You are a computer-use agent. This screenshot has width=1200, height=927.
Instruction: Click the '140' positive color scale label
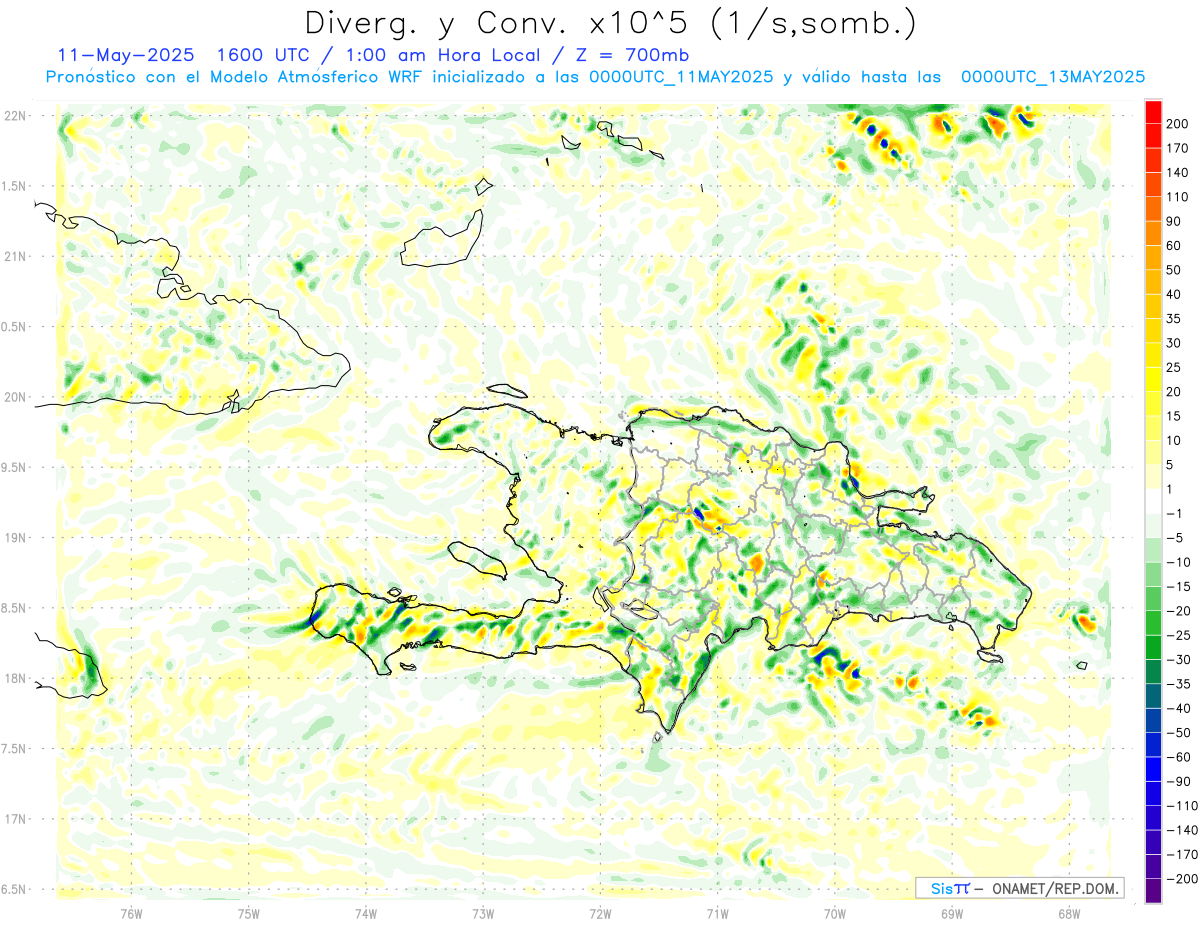point(1179,172)
